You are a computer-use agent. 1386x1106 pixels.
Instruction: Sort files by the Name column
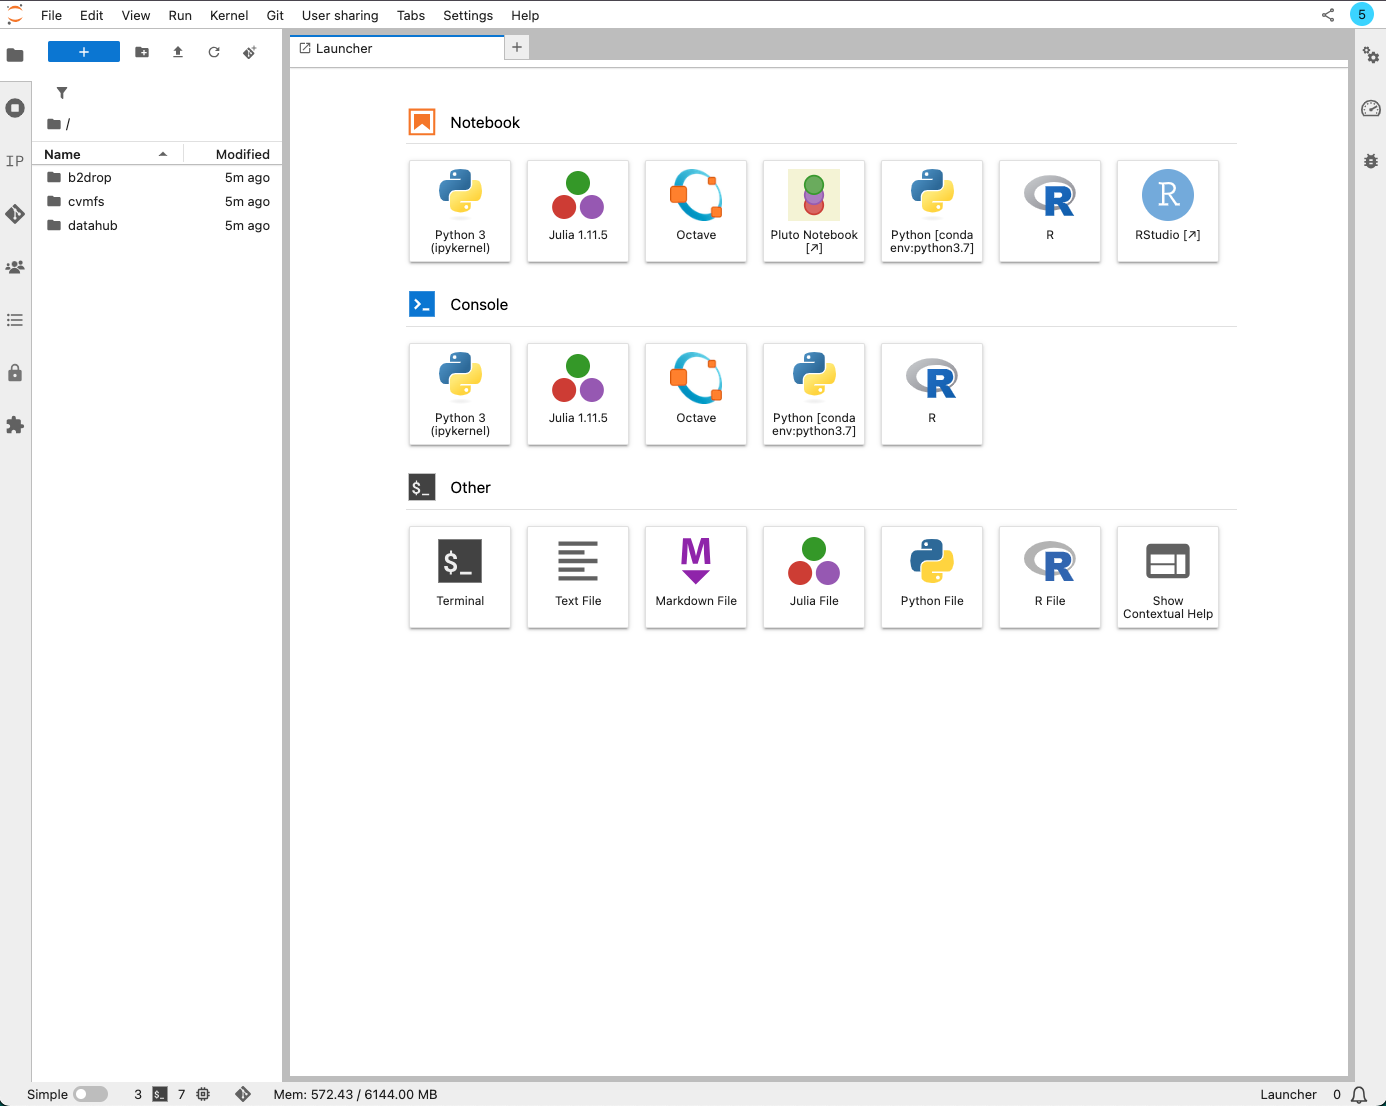tap(107, 154)
